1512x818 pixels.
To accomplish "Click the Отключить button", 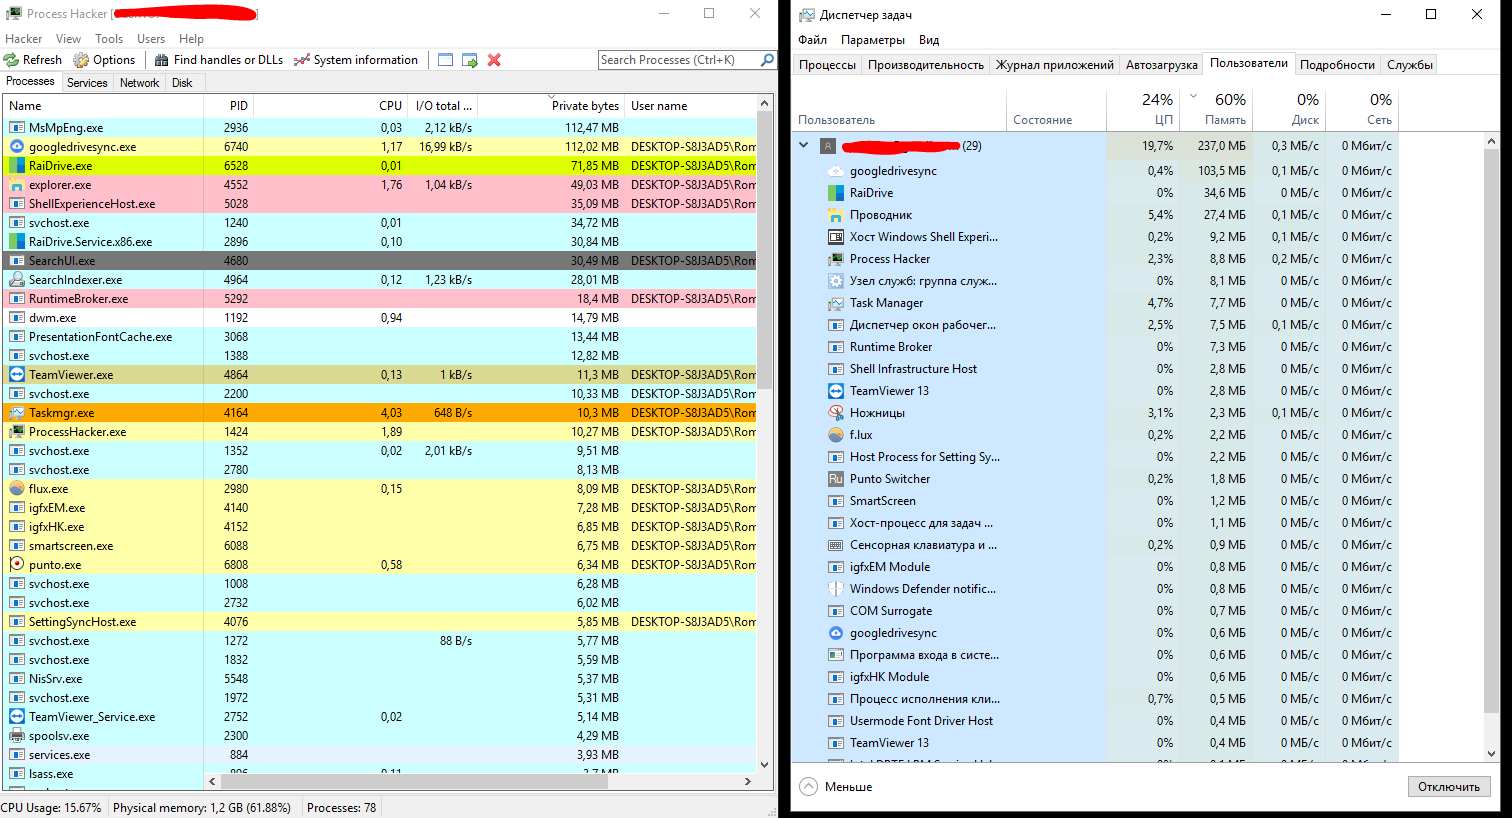I will click(1449, 787).
